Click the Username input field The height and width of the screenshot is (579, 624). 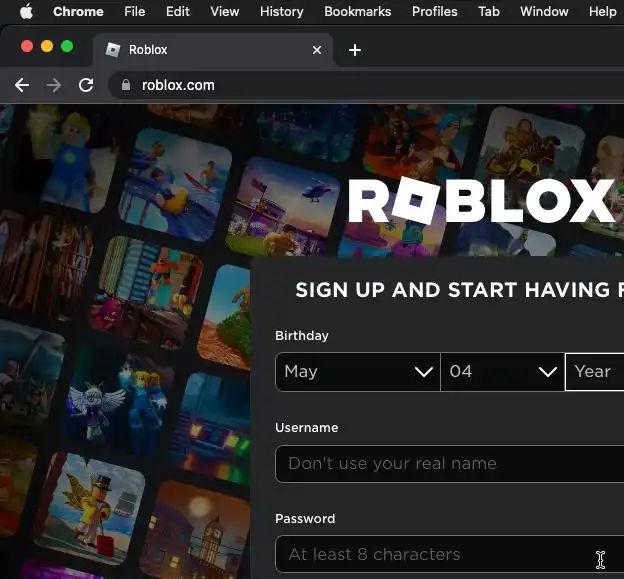pyautogui.click(x=450, y=464)
